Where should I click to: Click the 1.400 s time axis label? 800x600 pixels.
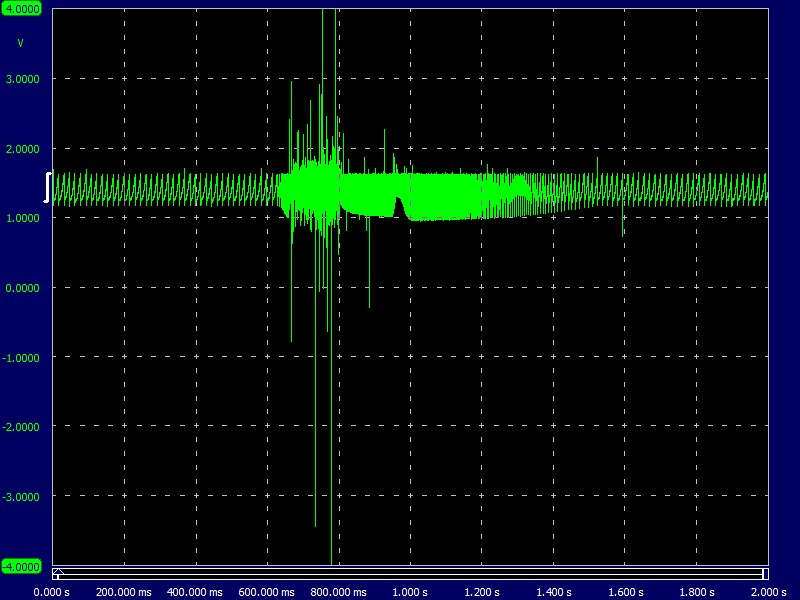[554, 592]
